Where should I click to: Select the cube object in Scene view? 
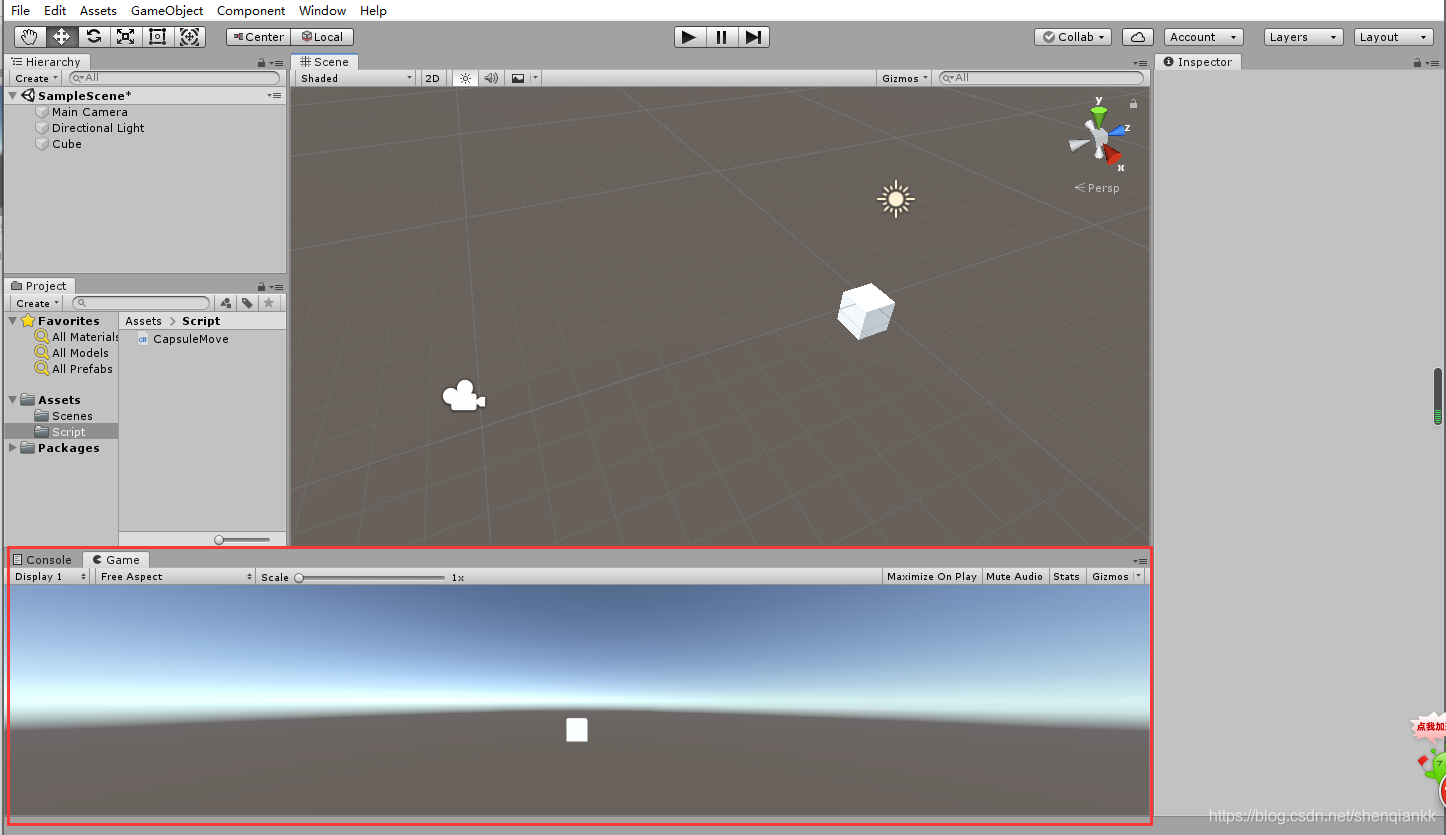[866, 311]
